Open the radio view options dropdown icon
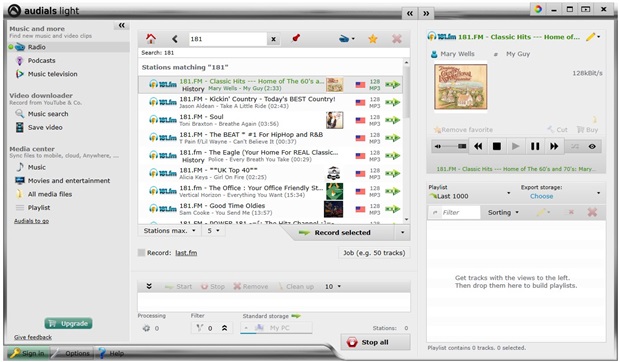620x362 pixels. click(x=347, y=39)
